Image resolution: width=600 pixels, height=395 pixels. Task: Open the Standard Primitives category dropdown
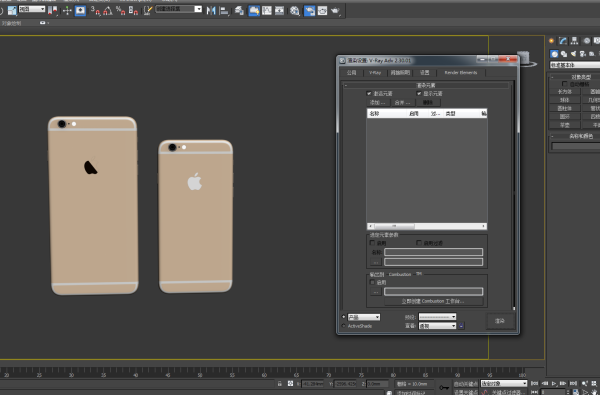point(575,65)
